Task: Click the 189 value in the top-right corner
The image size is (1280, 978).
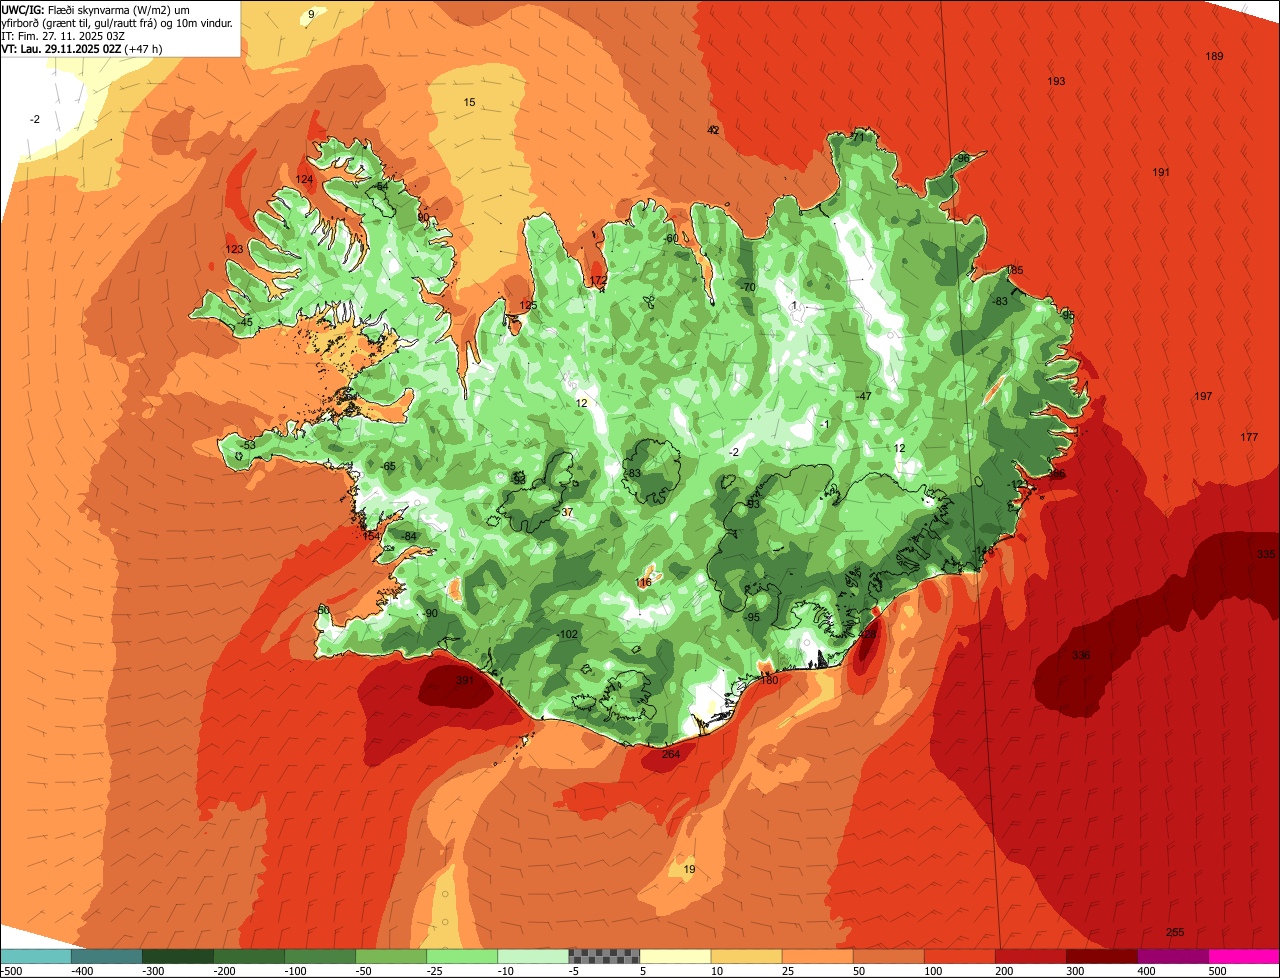Action: tap(1214, 56)
